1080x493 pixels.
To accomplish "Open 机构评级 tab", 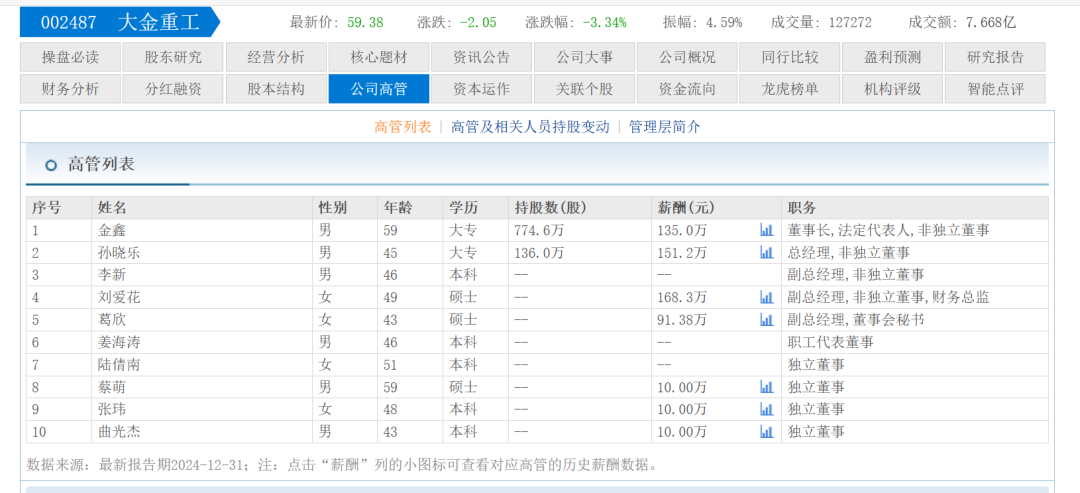I will (x=893, y=89).
